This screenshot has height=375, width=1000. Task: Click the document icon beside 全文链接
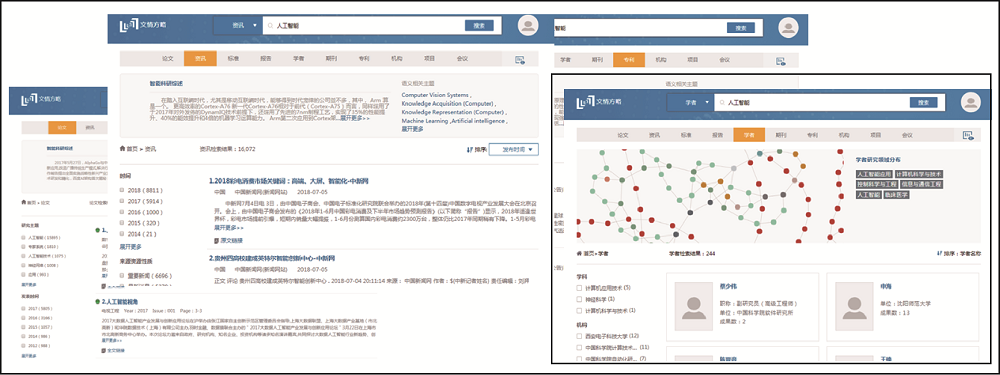click(104, 350)
